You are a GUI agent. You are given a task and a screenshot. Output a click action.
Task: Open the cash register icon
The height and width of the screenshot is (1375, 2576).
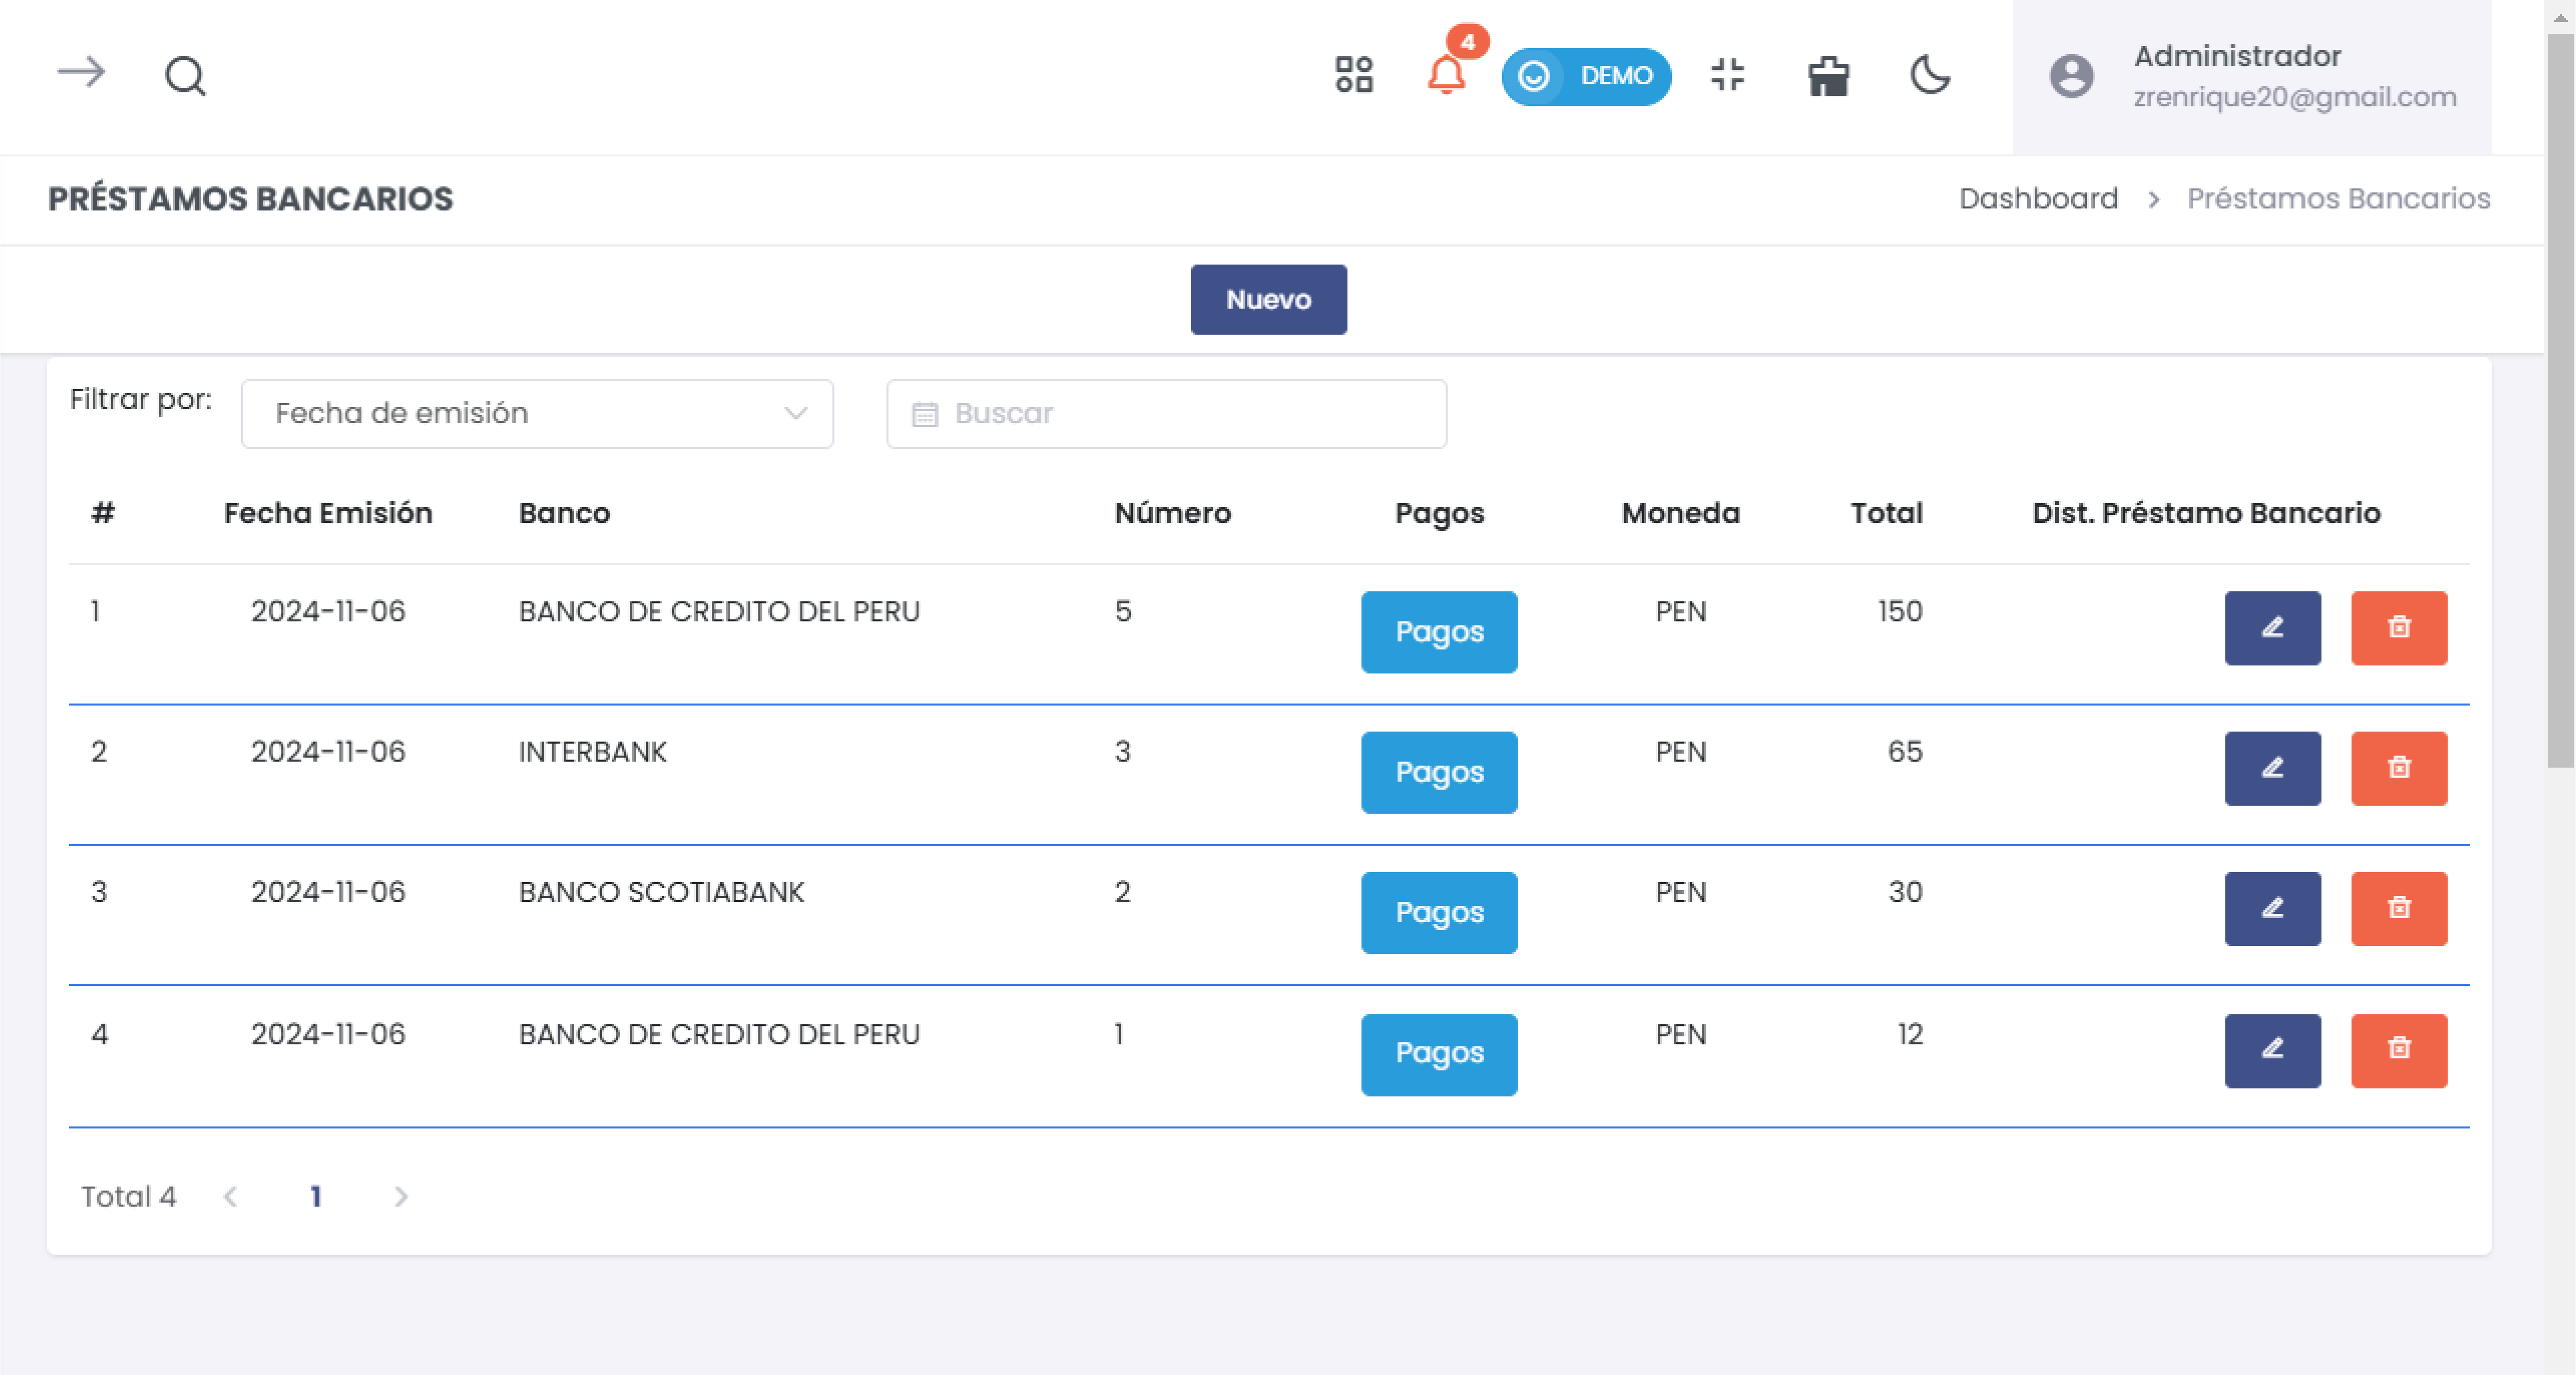[x=1828, y=76]
